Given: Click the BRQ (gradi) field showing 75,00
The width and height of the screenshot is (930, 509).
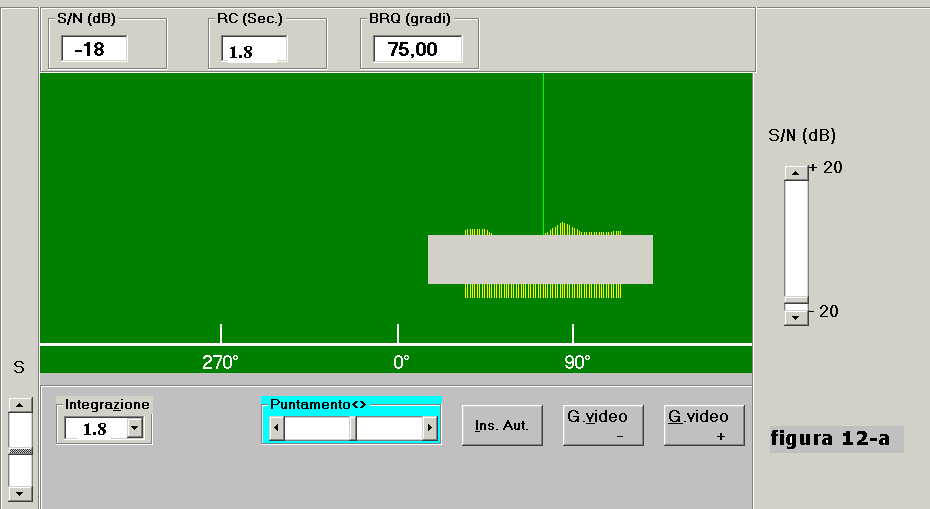Looking at the screenshot, I should (418, 49).
